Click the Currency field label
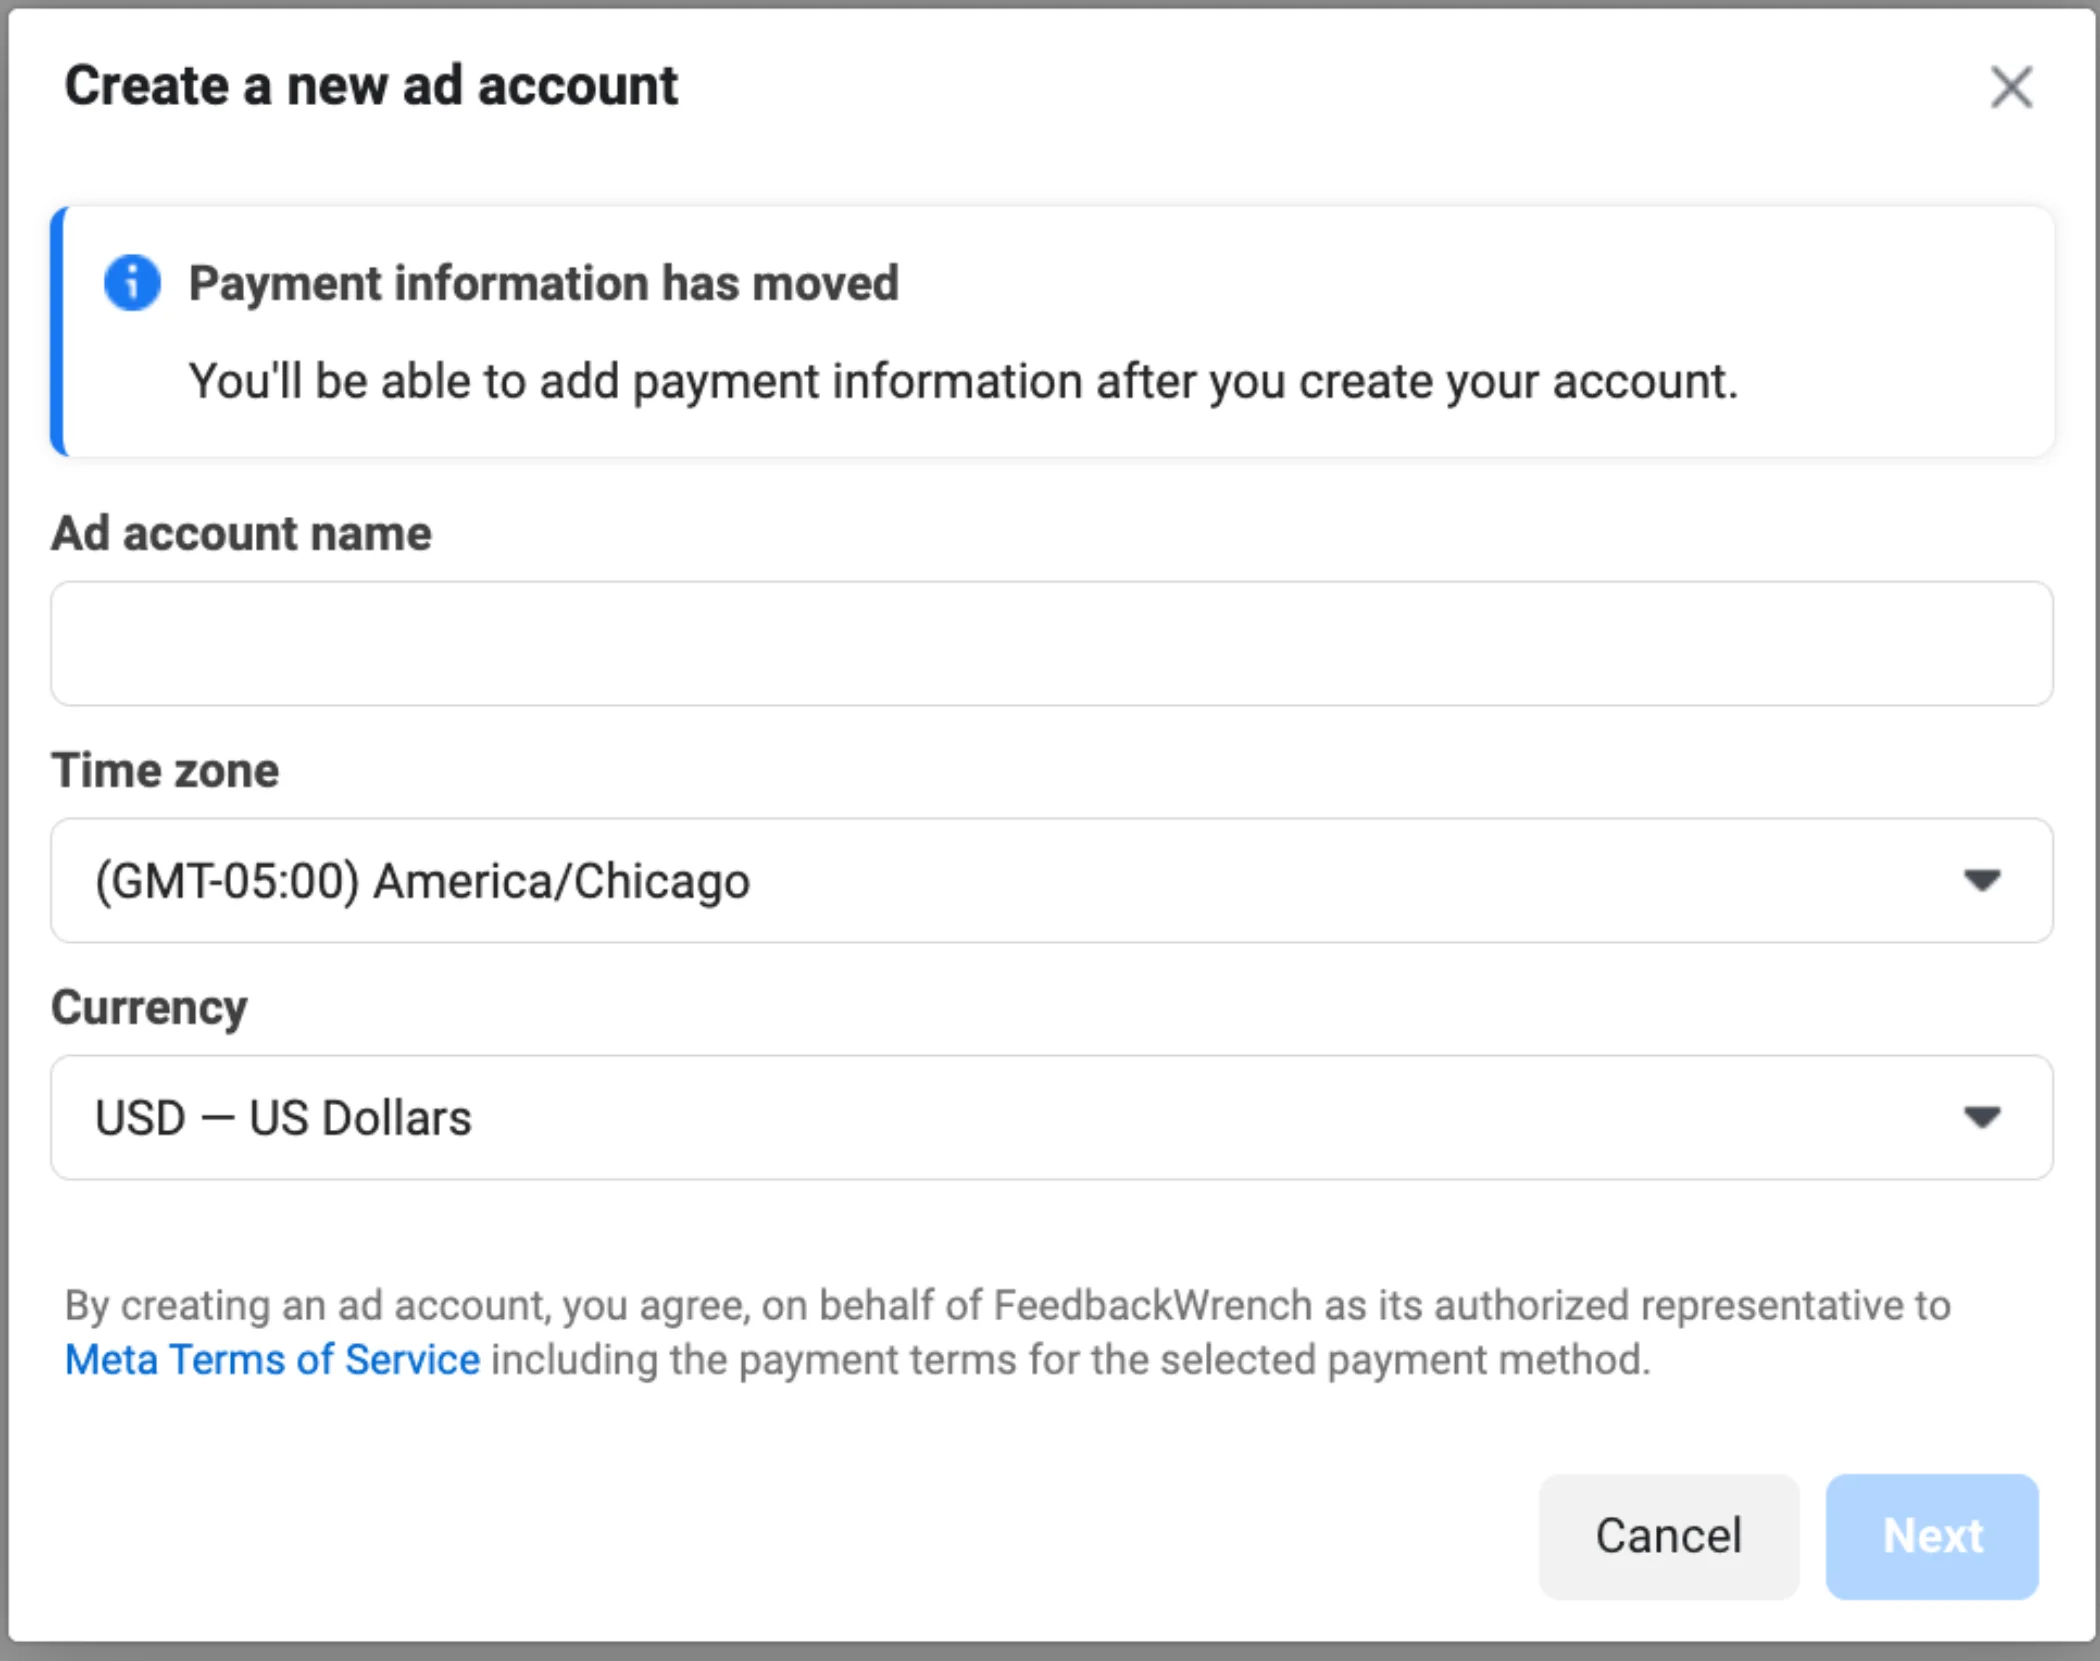This screenshot has width=2100, height=1661. 149,1007
